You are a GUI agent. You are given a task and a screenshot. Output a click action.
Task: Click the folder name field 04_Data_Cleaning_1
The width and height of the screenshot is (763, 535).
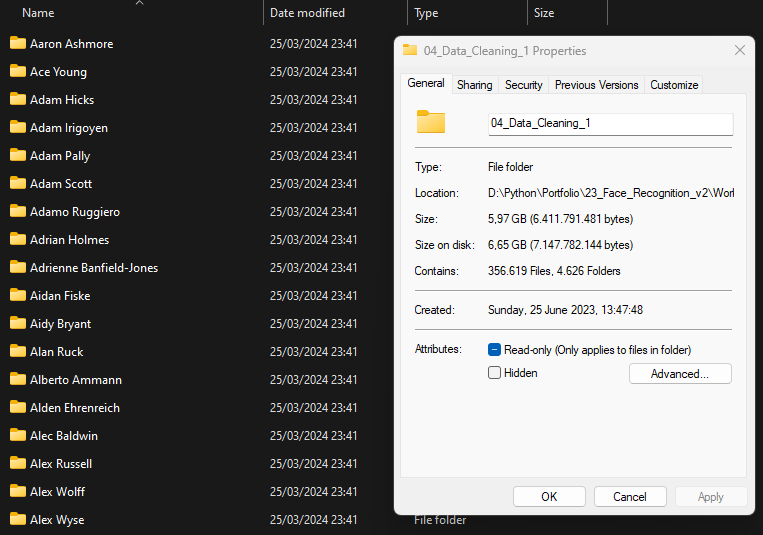click(x=611, y=124)
